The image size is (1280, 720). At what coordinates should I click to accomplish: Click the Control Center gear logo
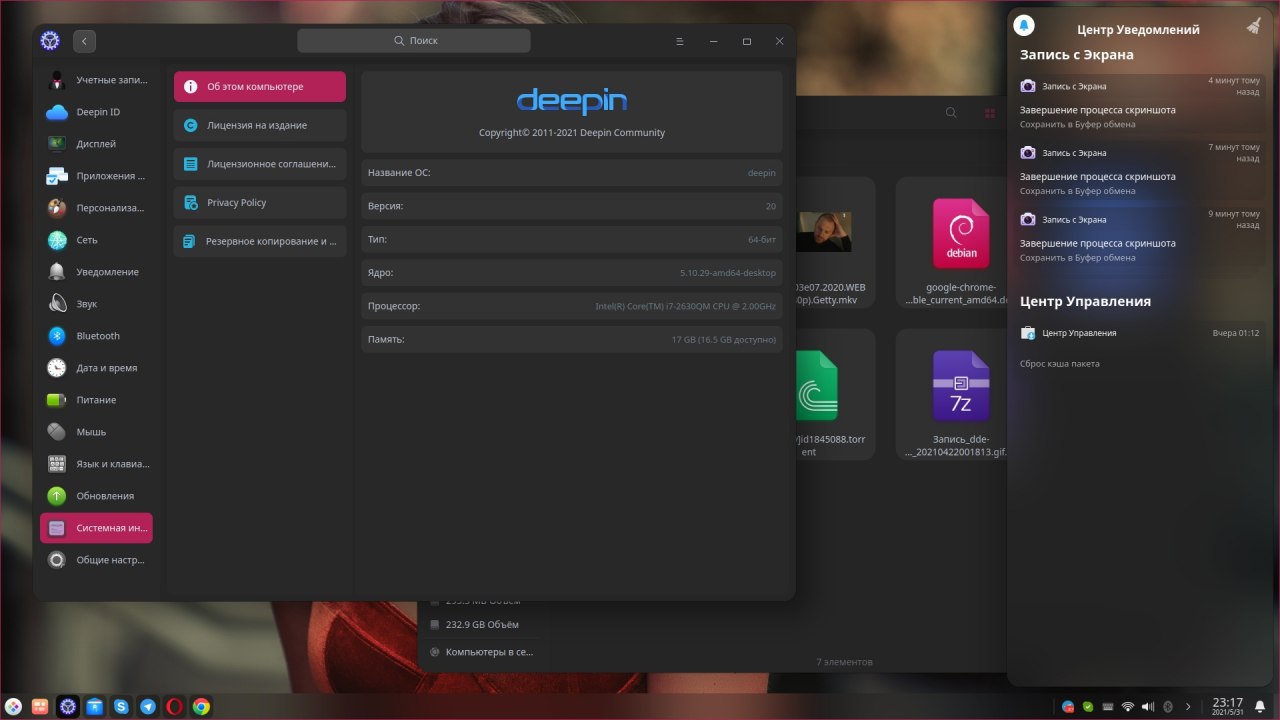pyautogui.click(x=50, y=41)
